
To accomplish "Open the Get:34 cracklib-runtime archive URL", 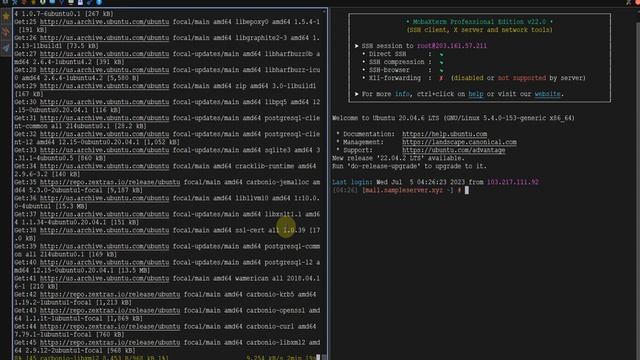I will click(x=104, y=166).
